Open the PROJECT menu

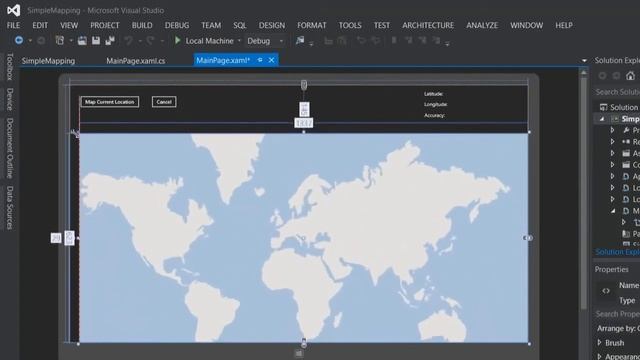[105, 25]
